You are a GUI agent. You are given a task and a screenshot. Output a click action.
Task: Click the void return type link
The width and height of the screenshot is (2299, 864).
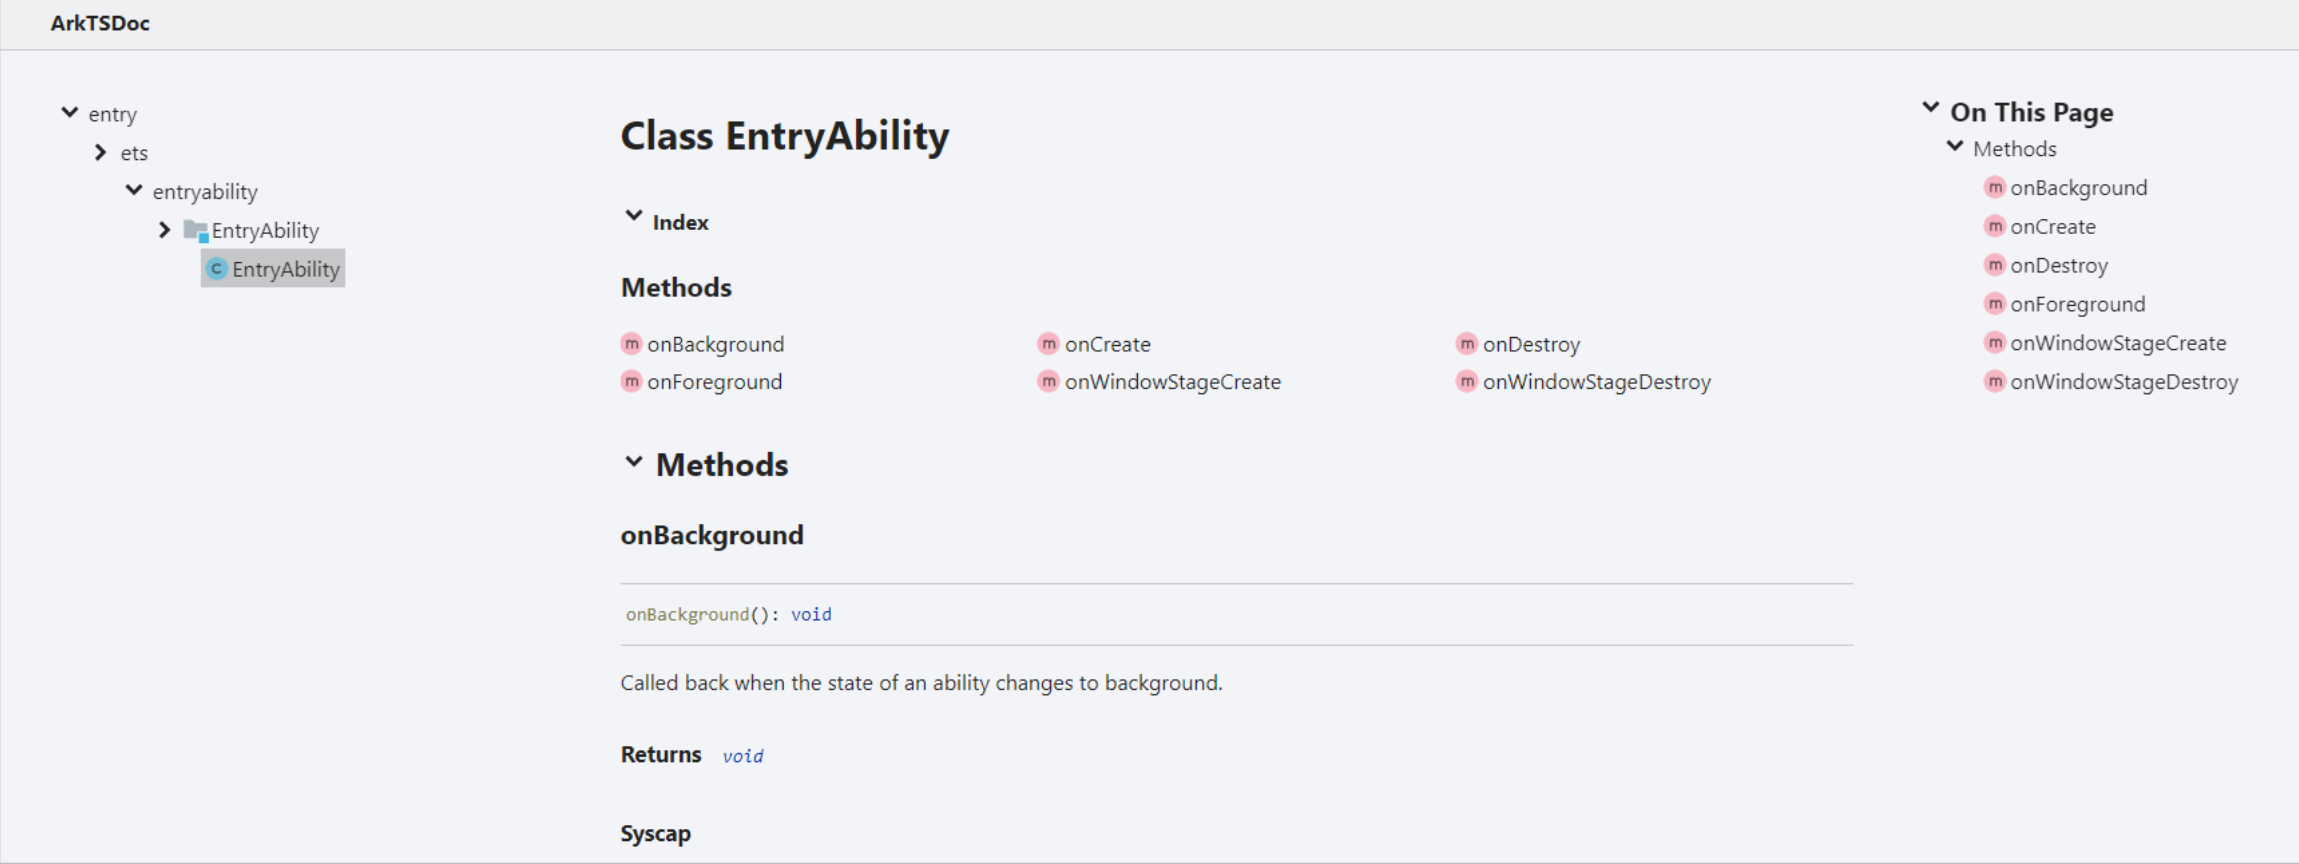[x=810, y=614]
